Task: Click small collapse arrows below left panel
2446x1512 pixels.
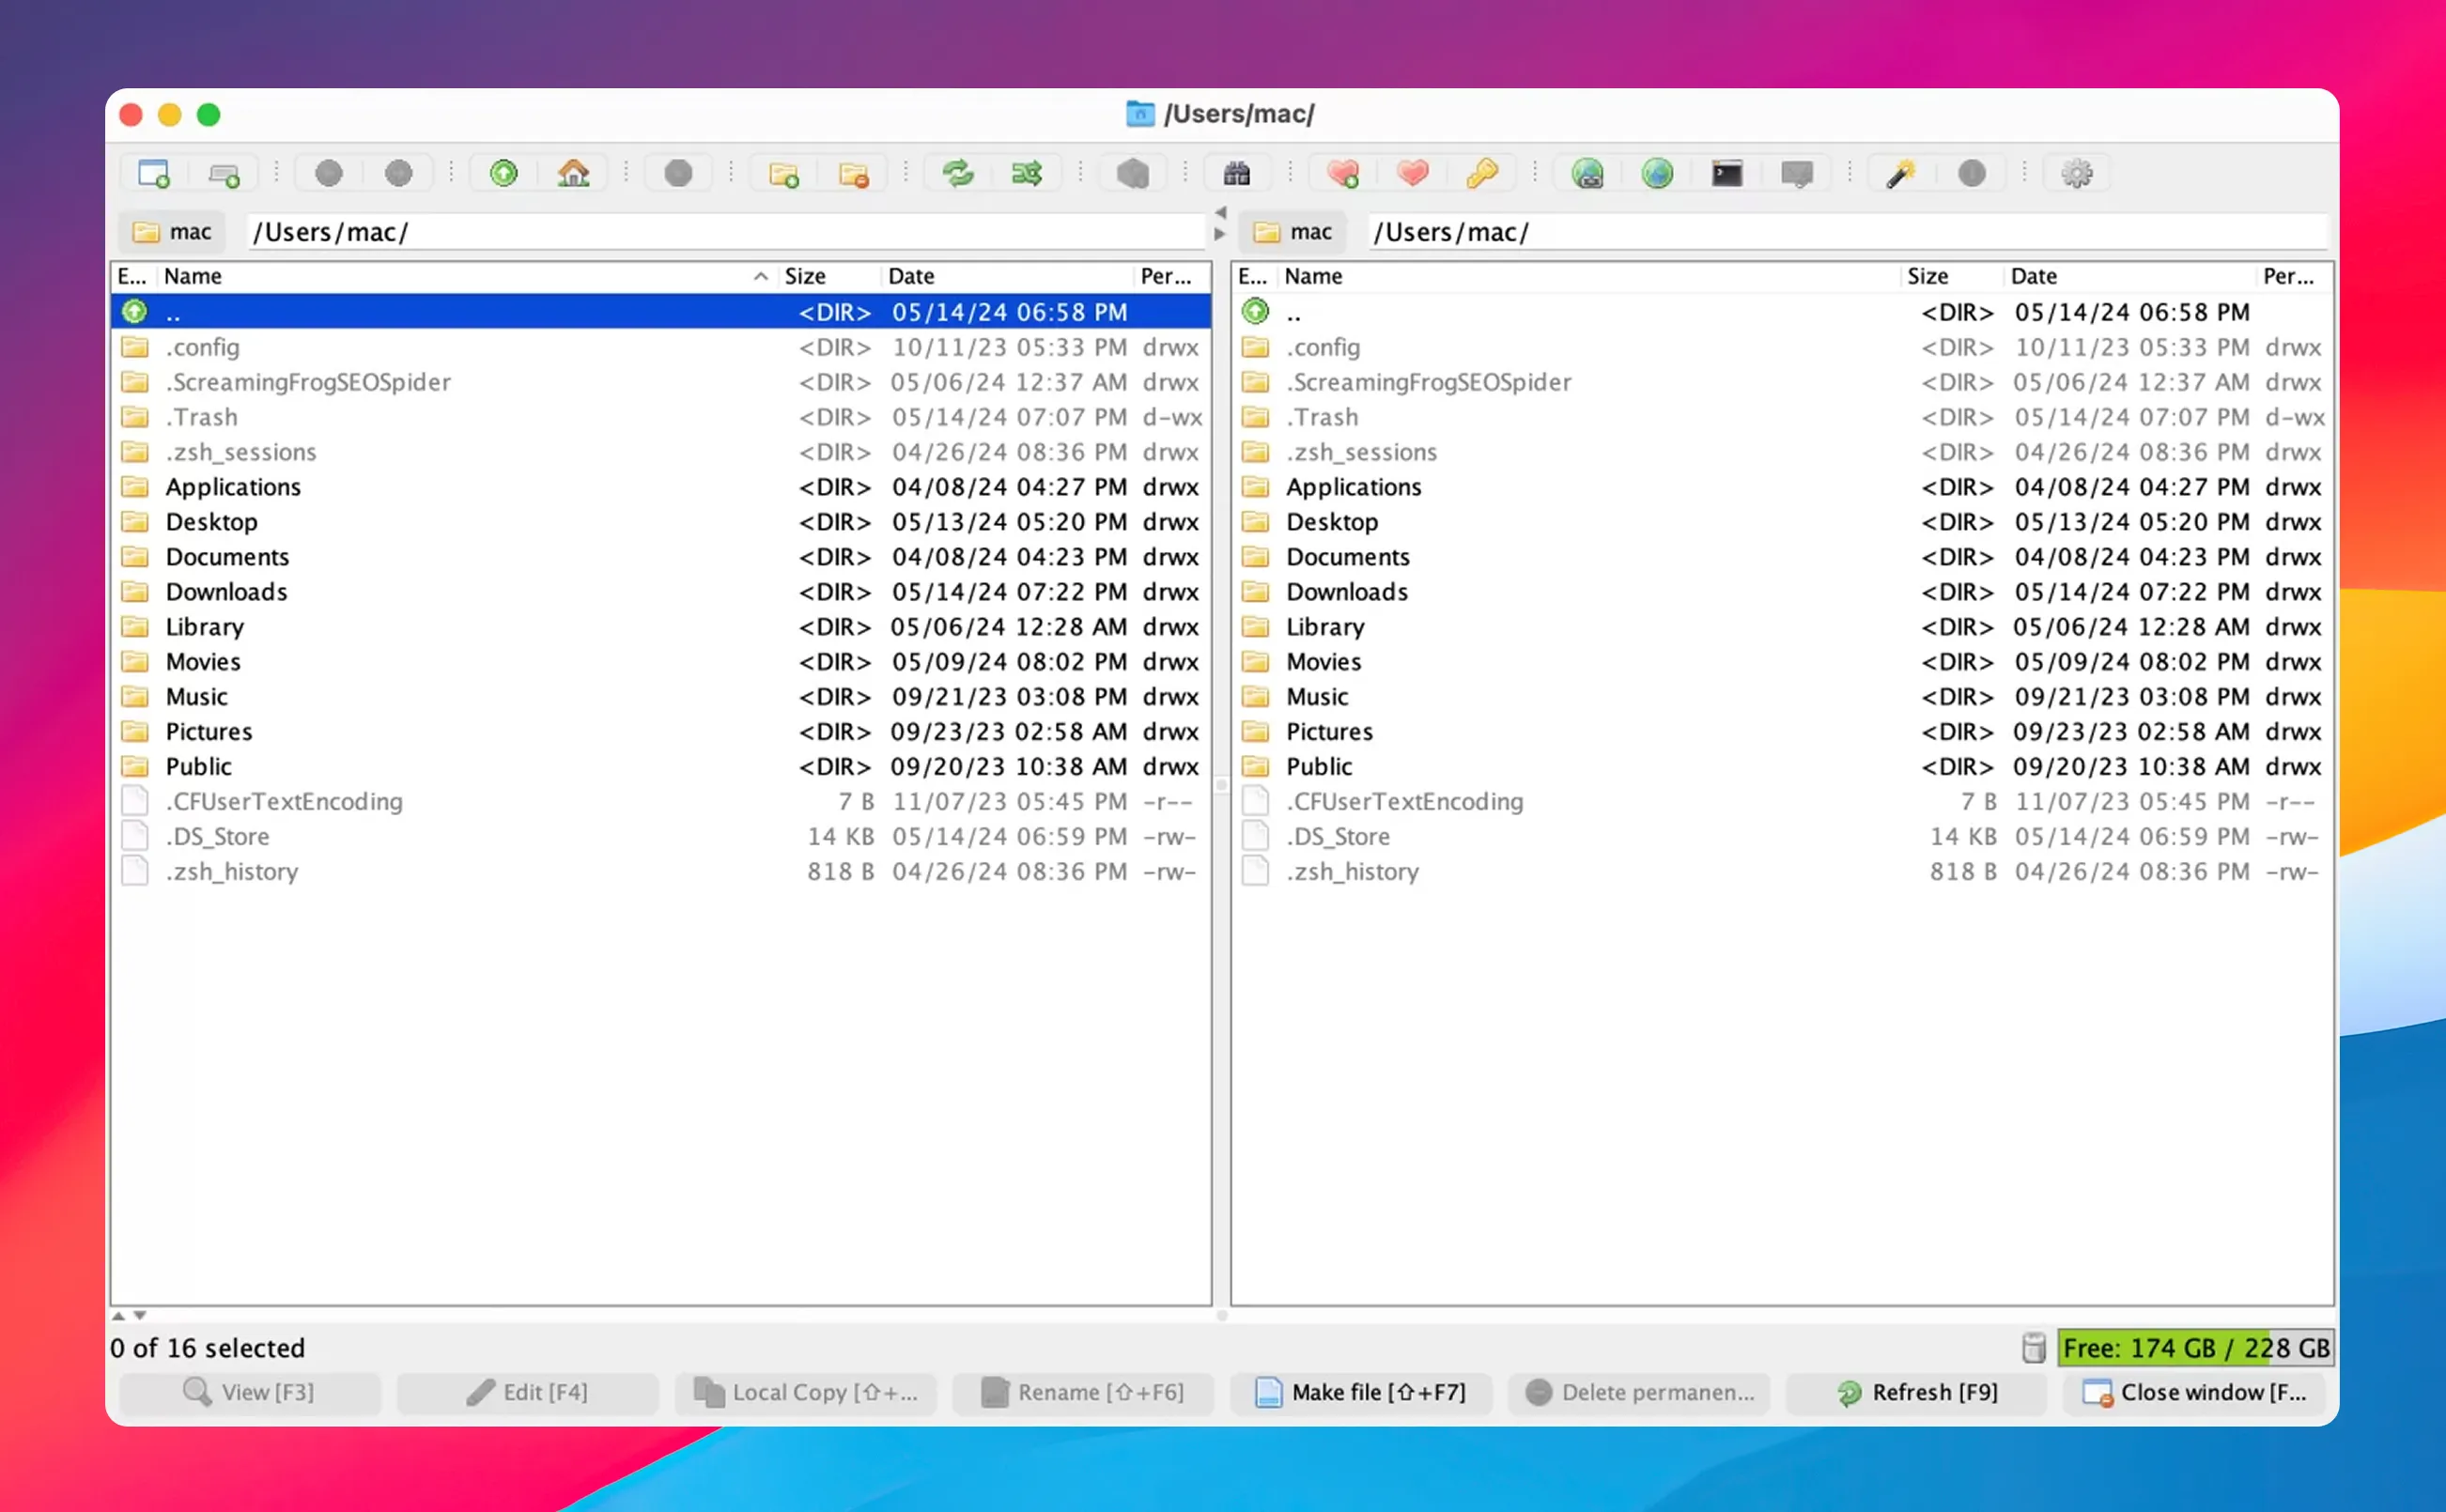Action: (x=129, y=1316)
